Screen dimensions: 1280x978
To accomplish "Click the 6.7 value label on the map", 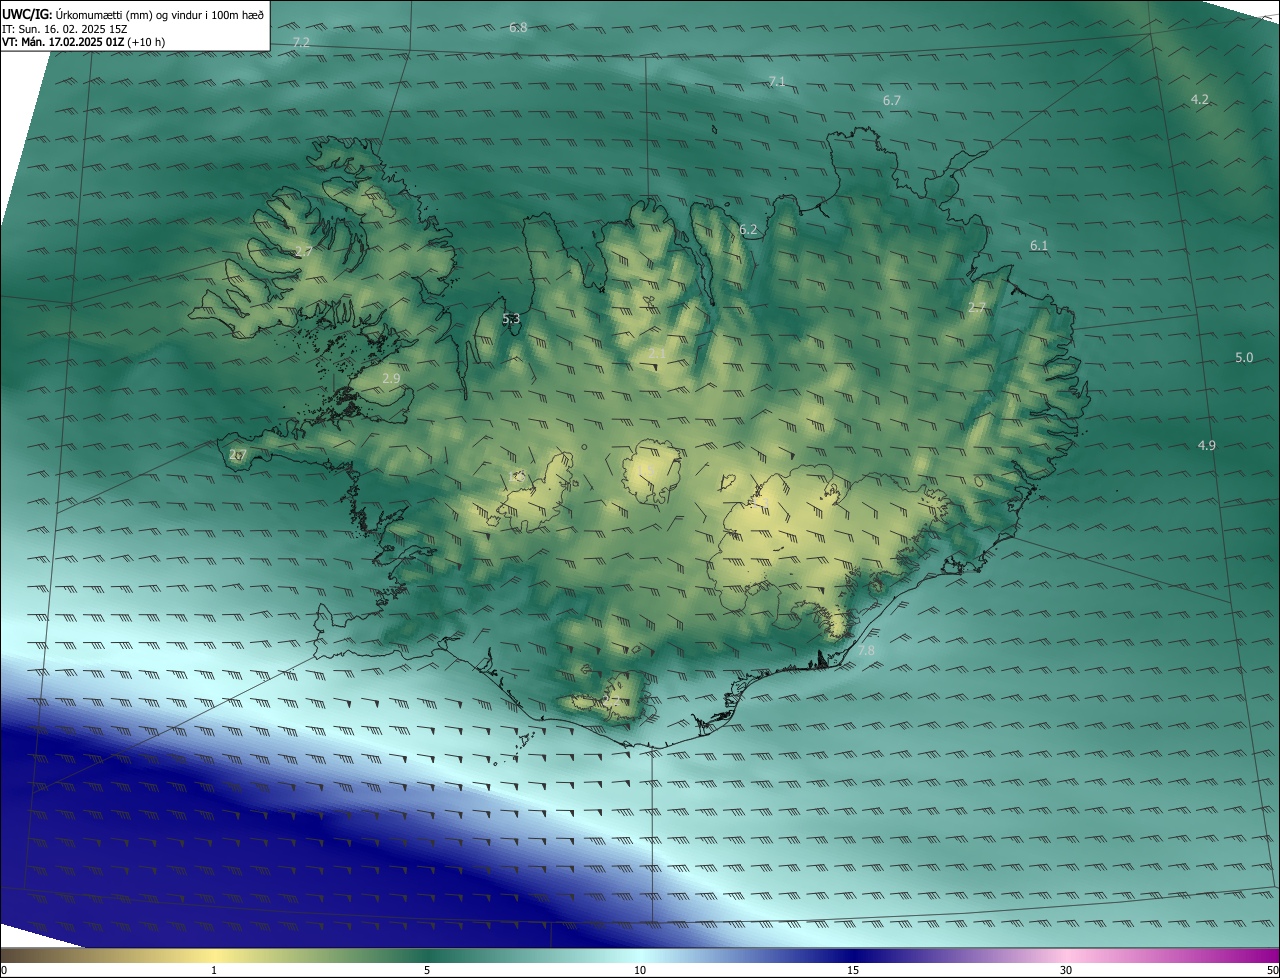I will click(x=892, y=100).
